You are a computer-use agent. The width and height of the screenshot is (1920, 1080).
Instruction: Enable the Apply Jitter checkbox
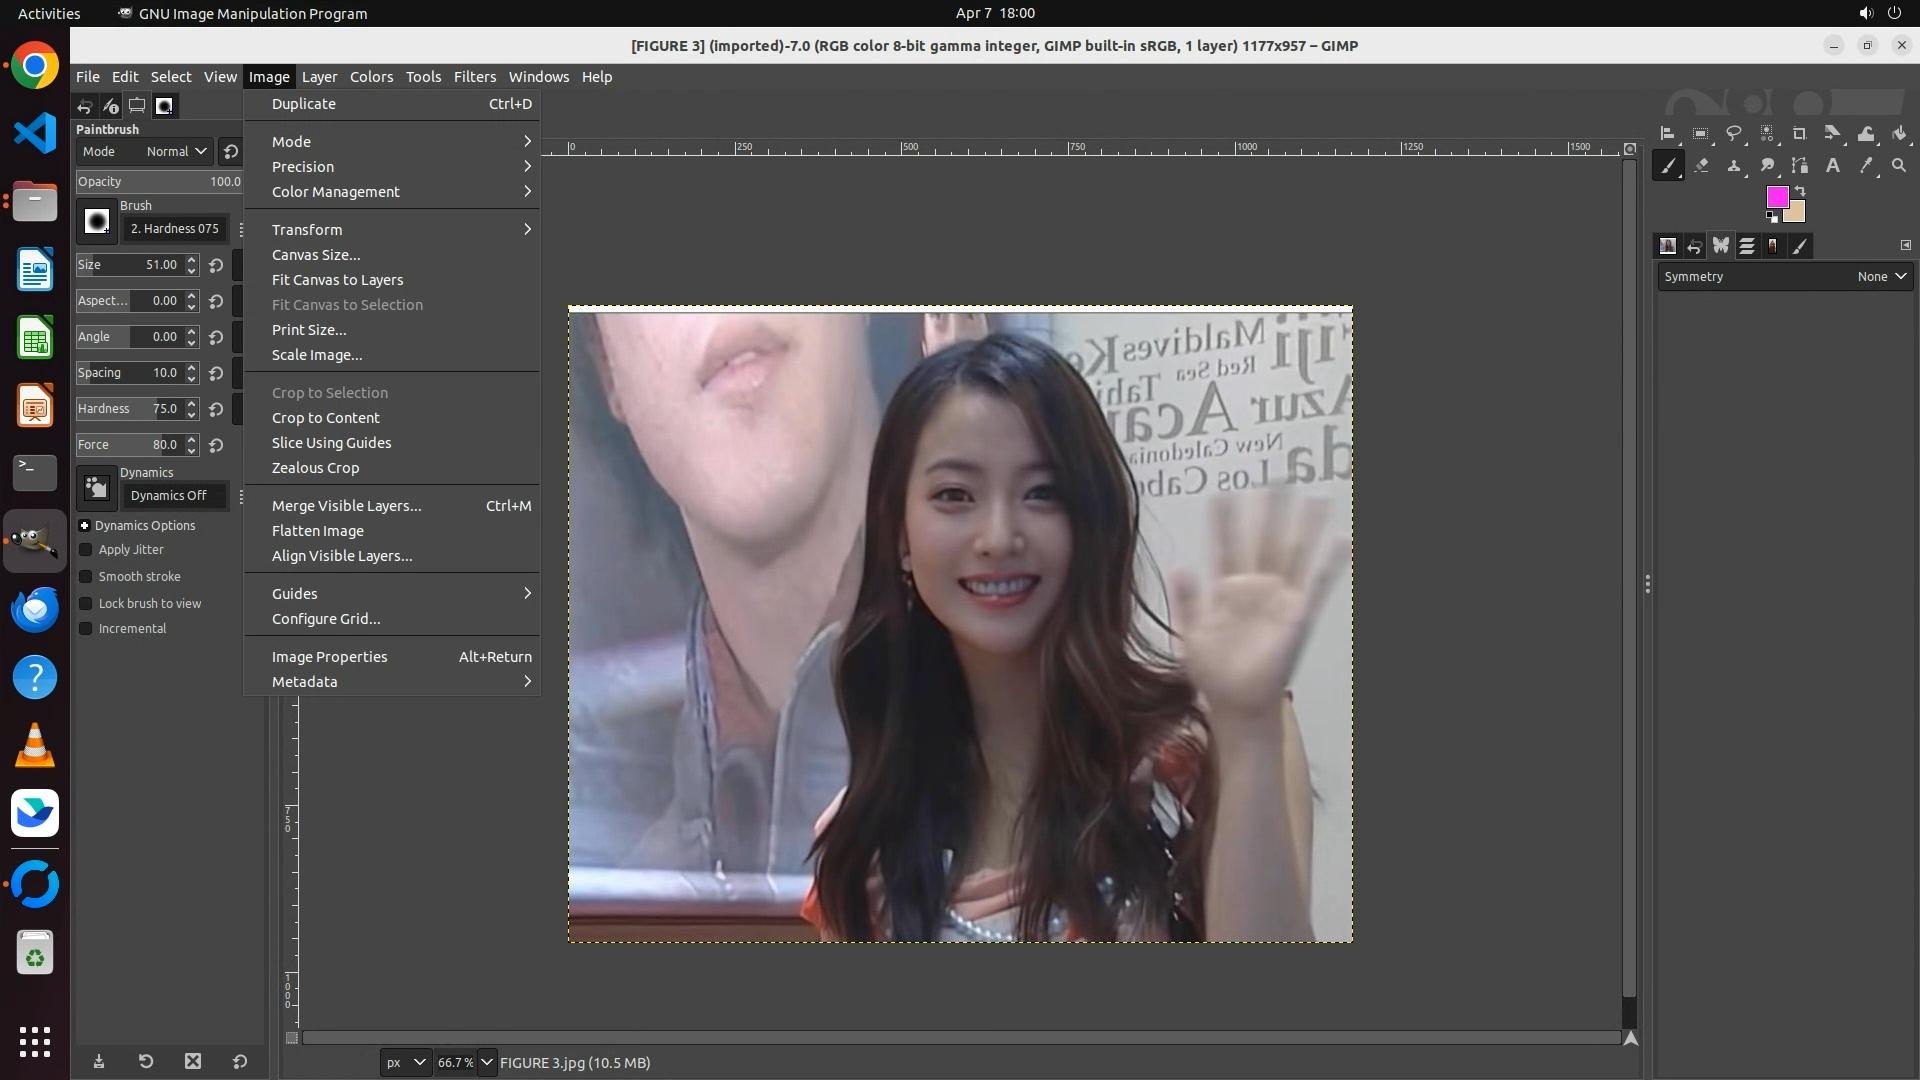[86, 550]
